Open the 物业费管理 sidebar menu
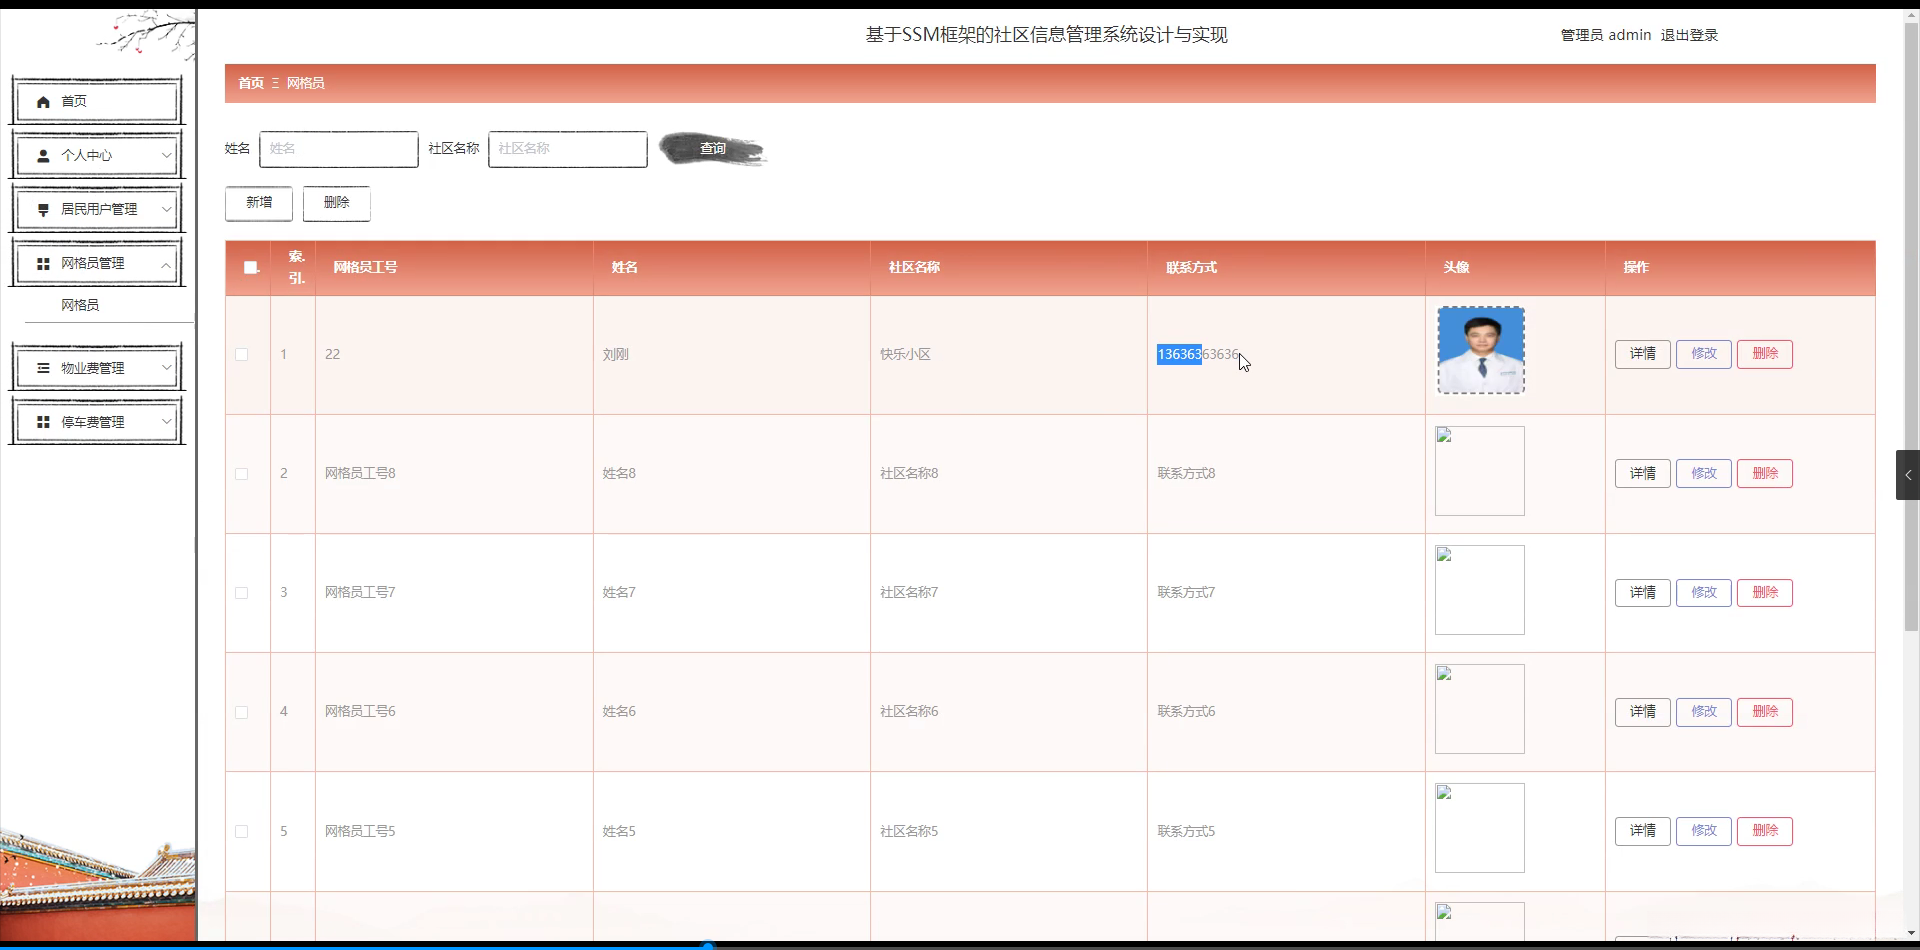Image resolution: width=1920 pixels, height=950 pixels. click(x=97, y=368)
